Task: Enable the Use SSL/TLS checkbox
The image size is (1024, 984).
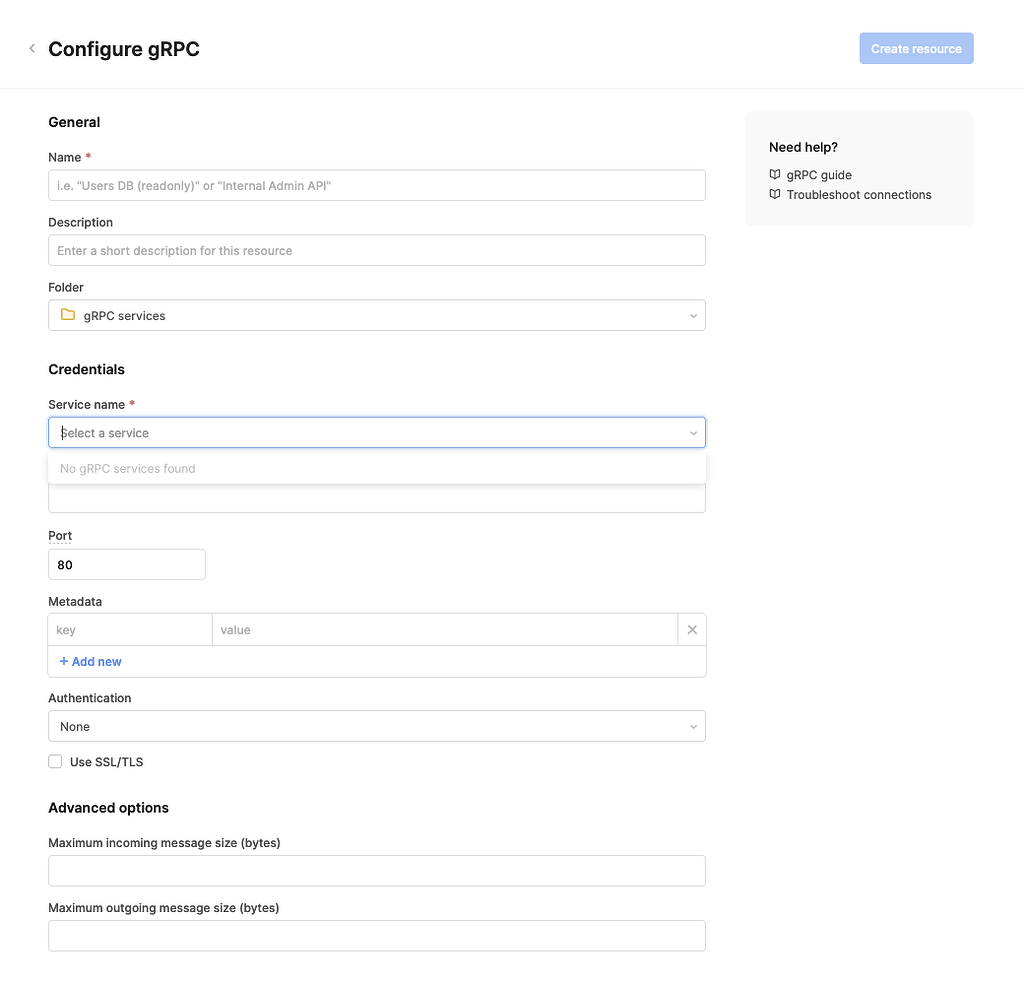Action: click(55, 761)
